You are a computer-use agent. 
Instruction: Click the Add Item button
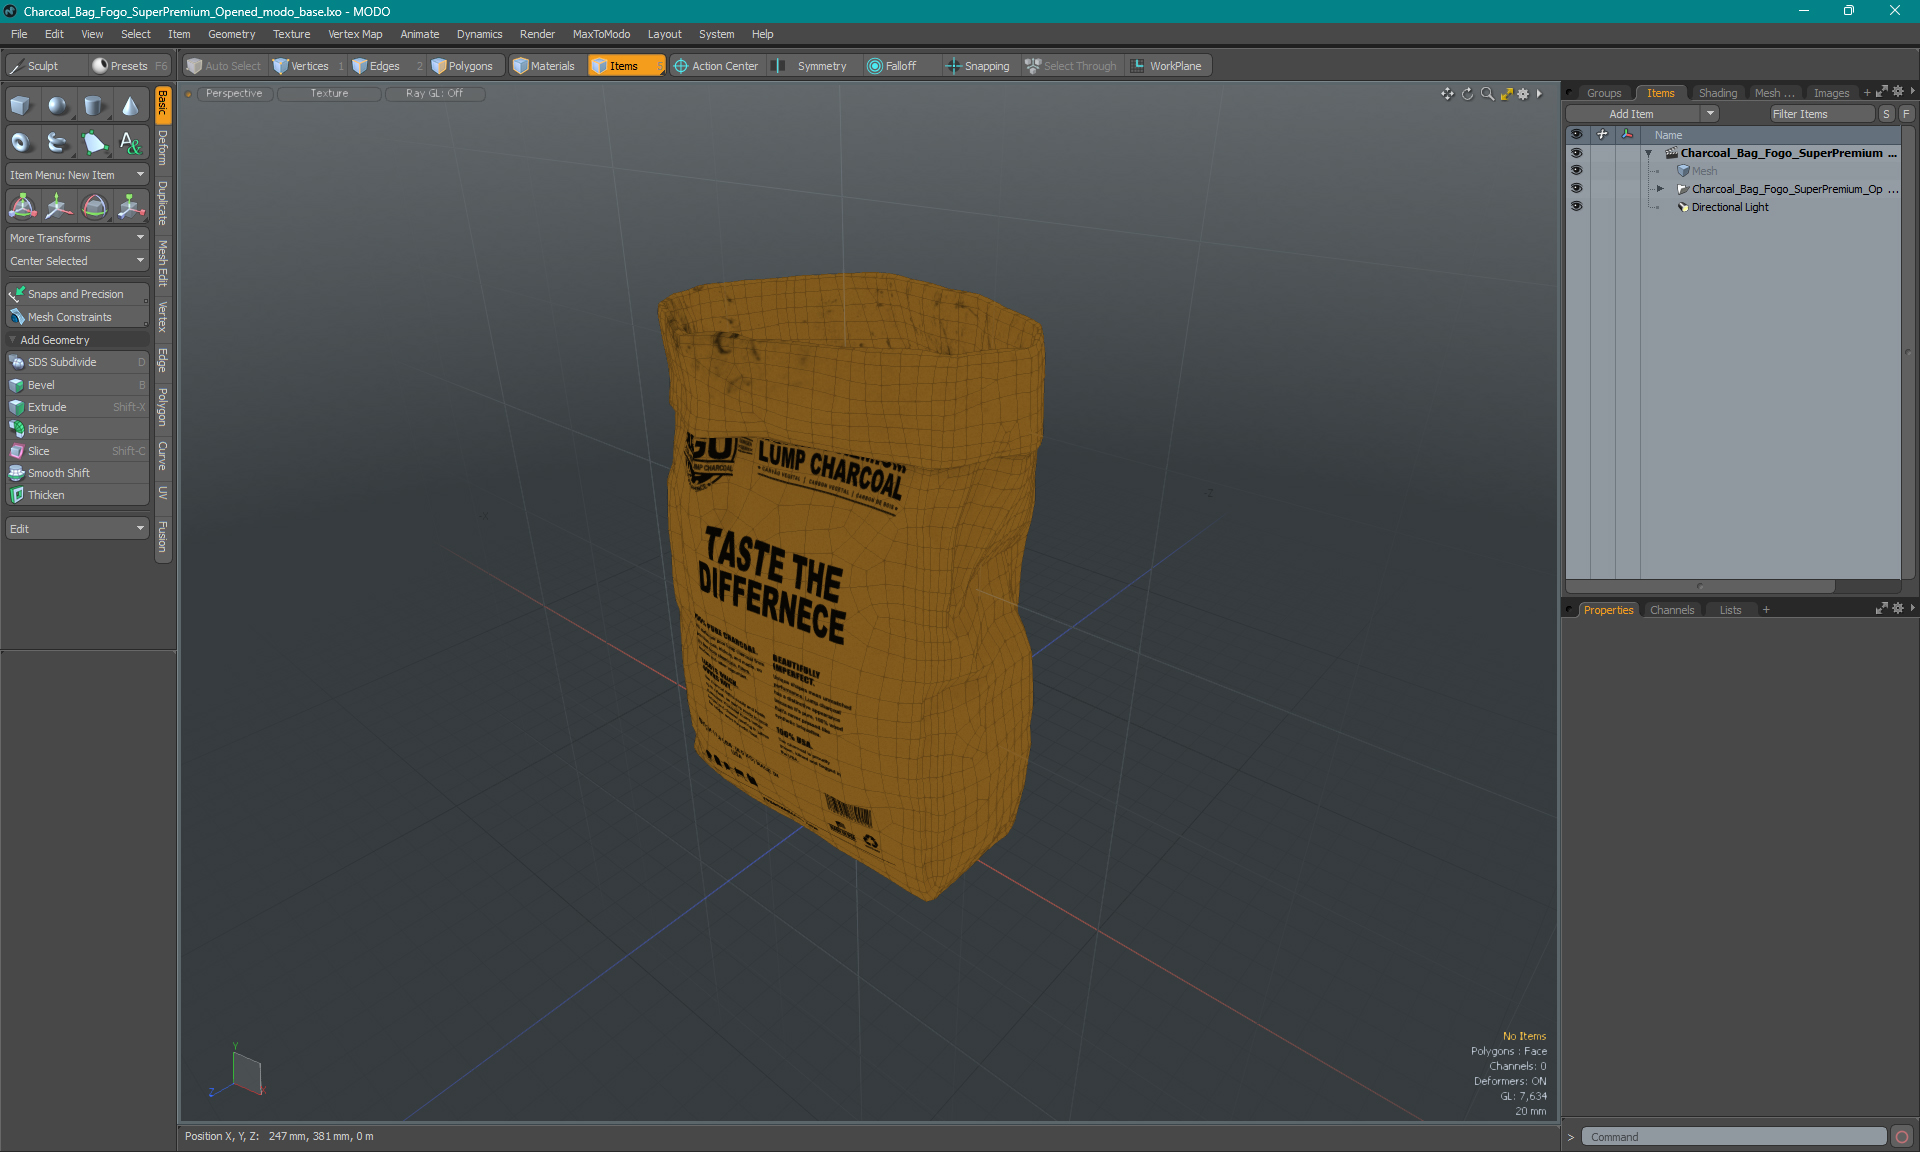pos(1632,114)
